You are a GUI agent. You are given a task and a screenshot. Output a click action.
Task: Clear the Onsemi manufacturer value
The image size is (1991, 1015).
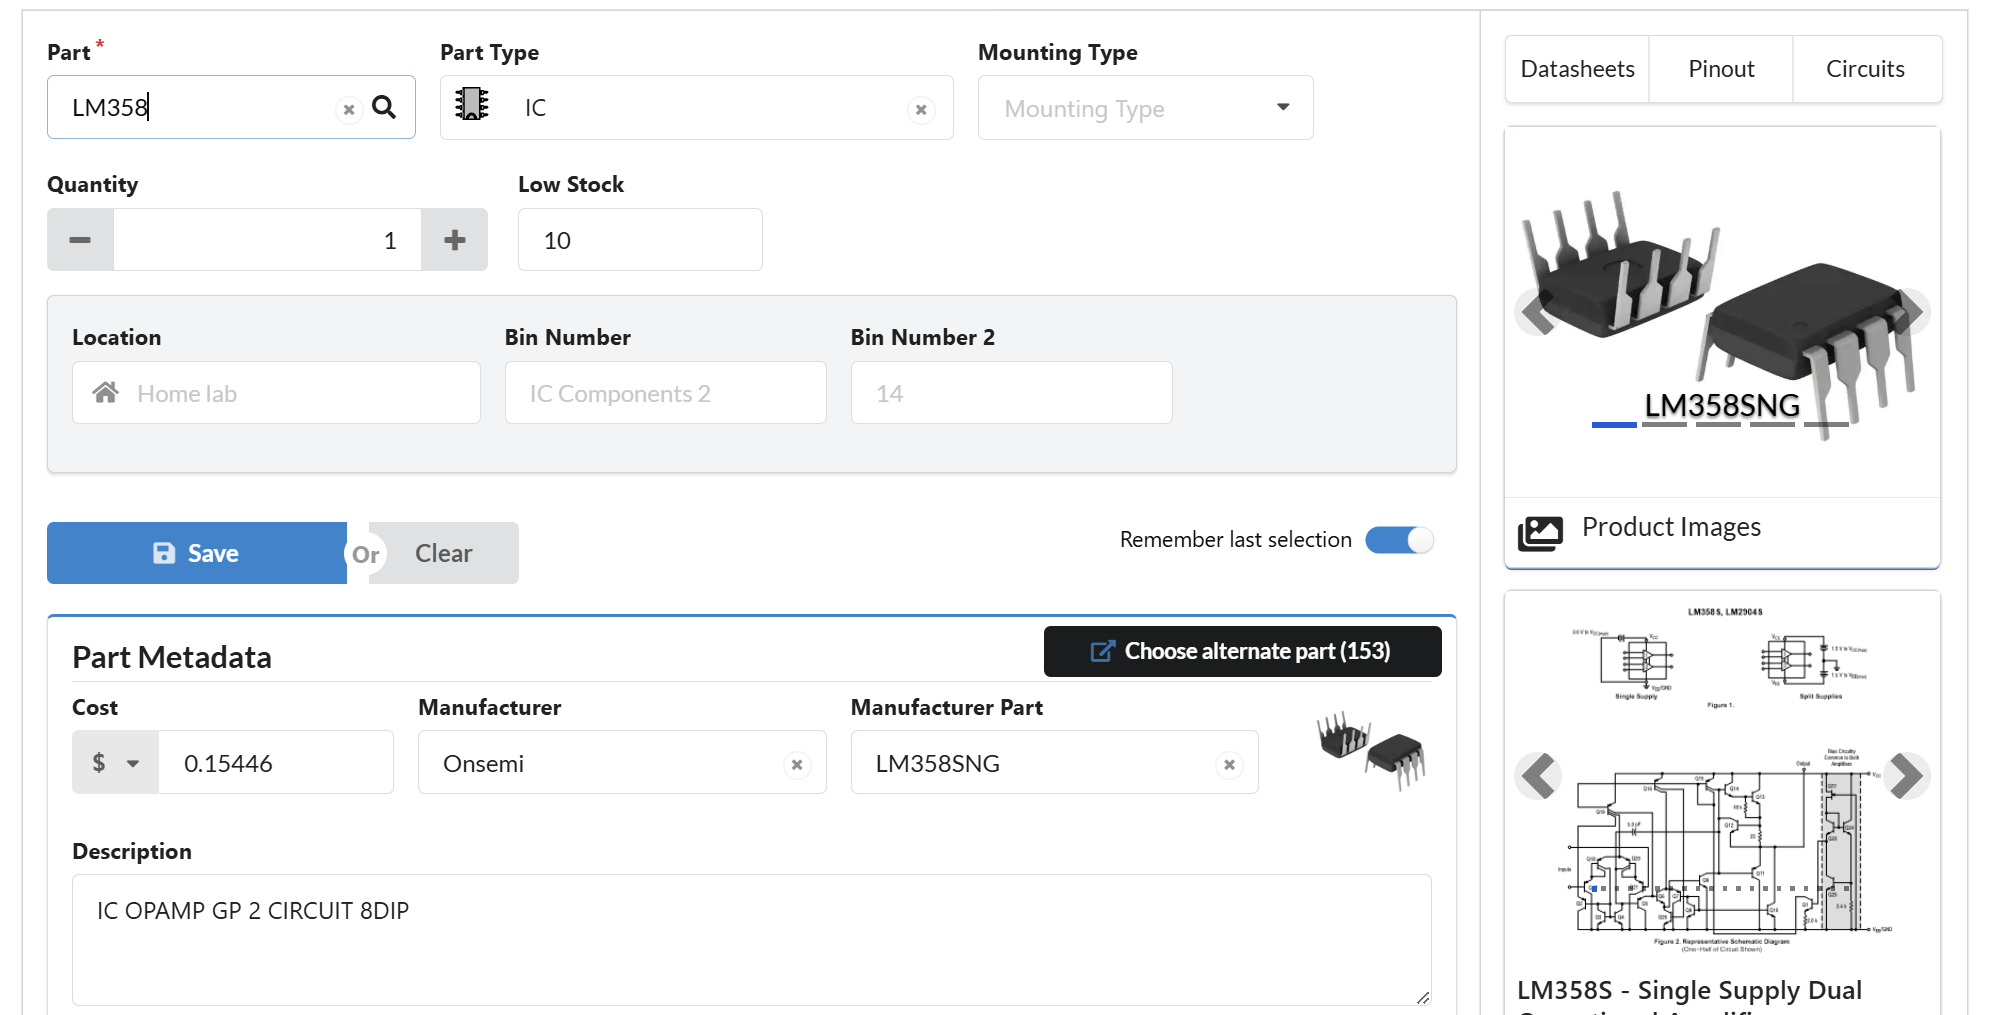pyautogui.click(x=797, y=764)
